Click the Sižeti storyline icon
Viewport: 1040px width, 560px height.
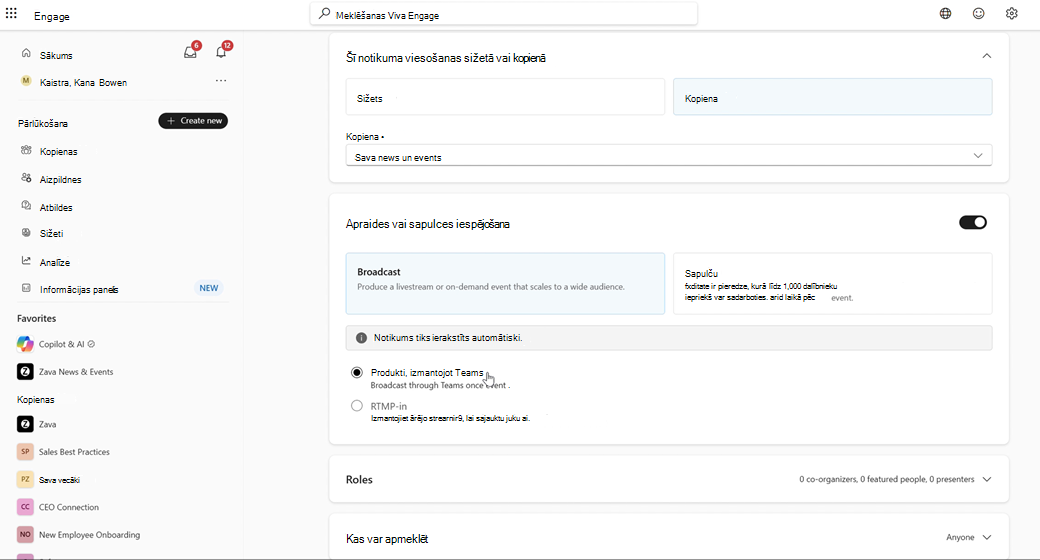coord(26,233)
